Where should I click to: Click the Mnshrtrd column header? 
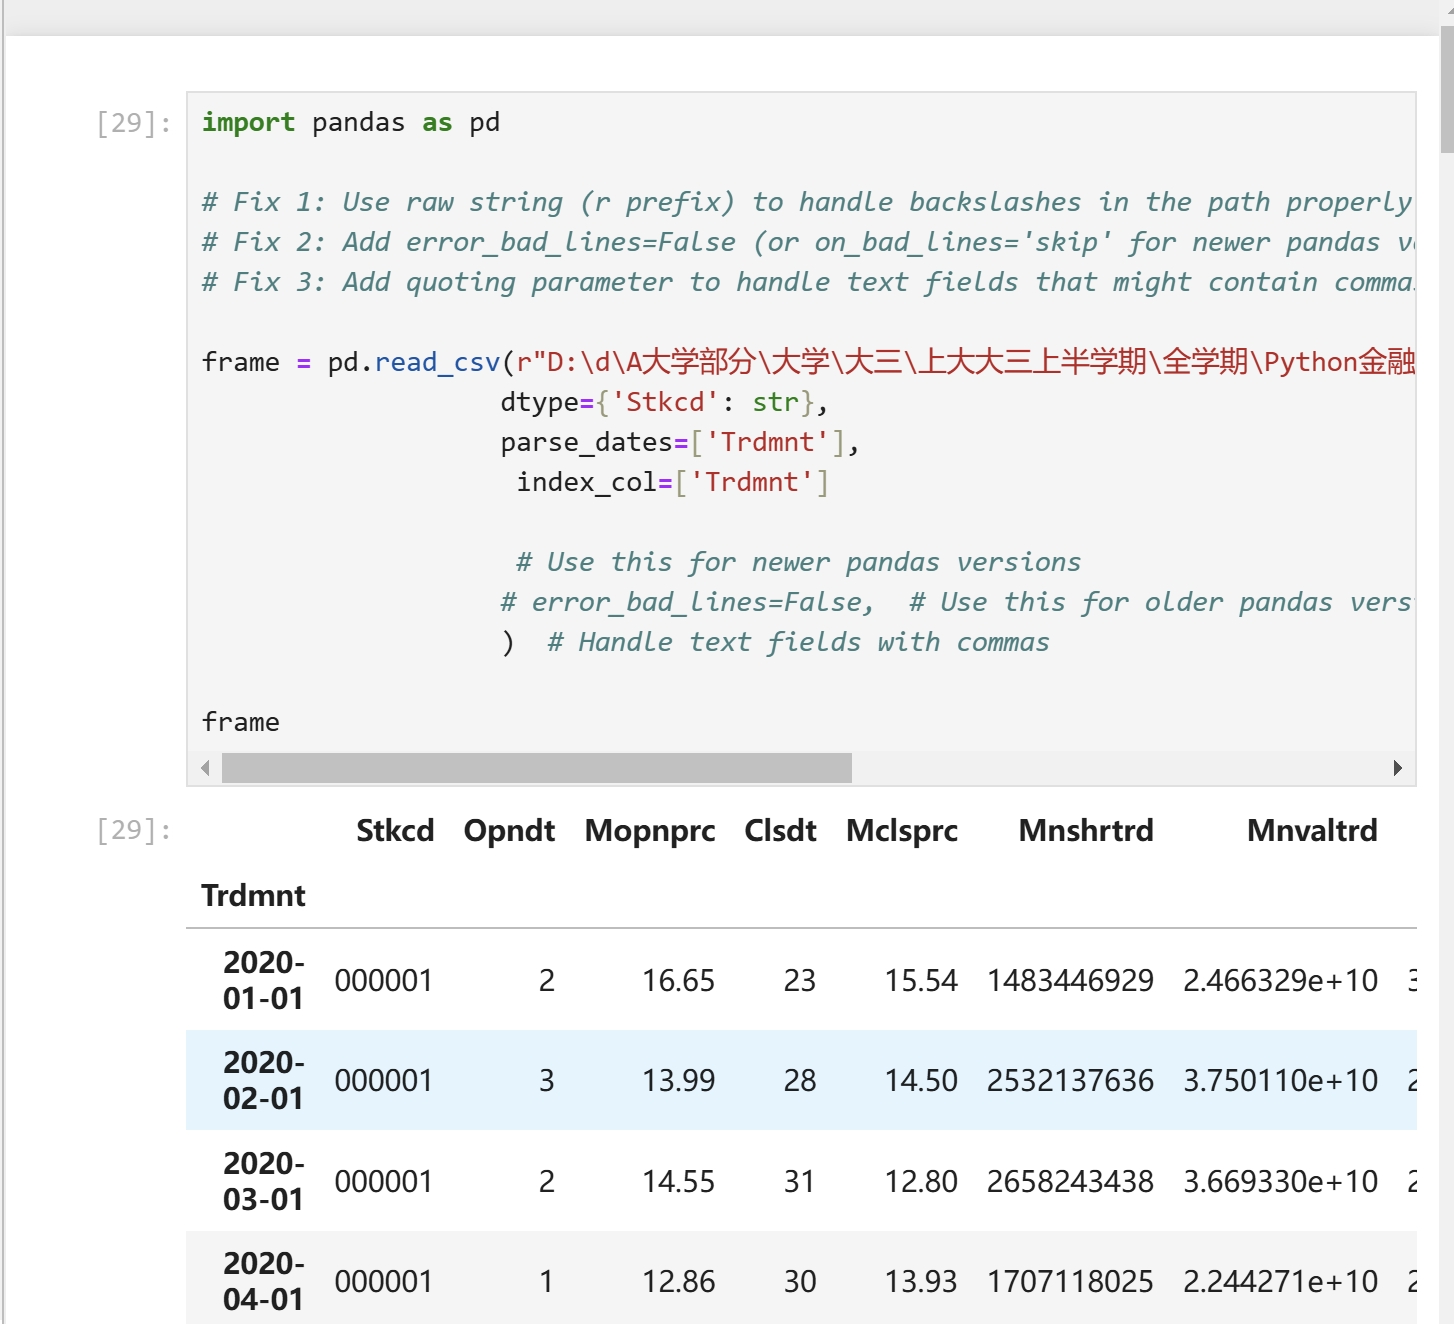click(1085, 830)
